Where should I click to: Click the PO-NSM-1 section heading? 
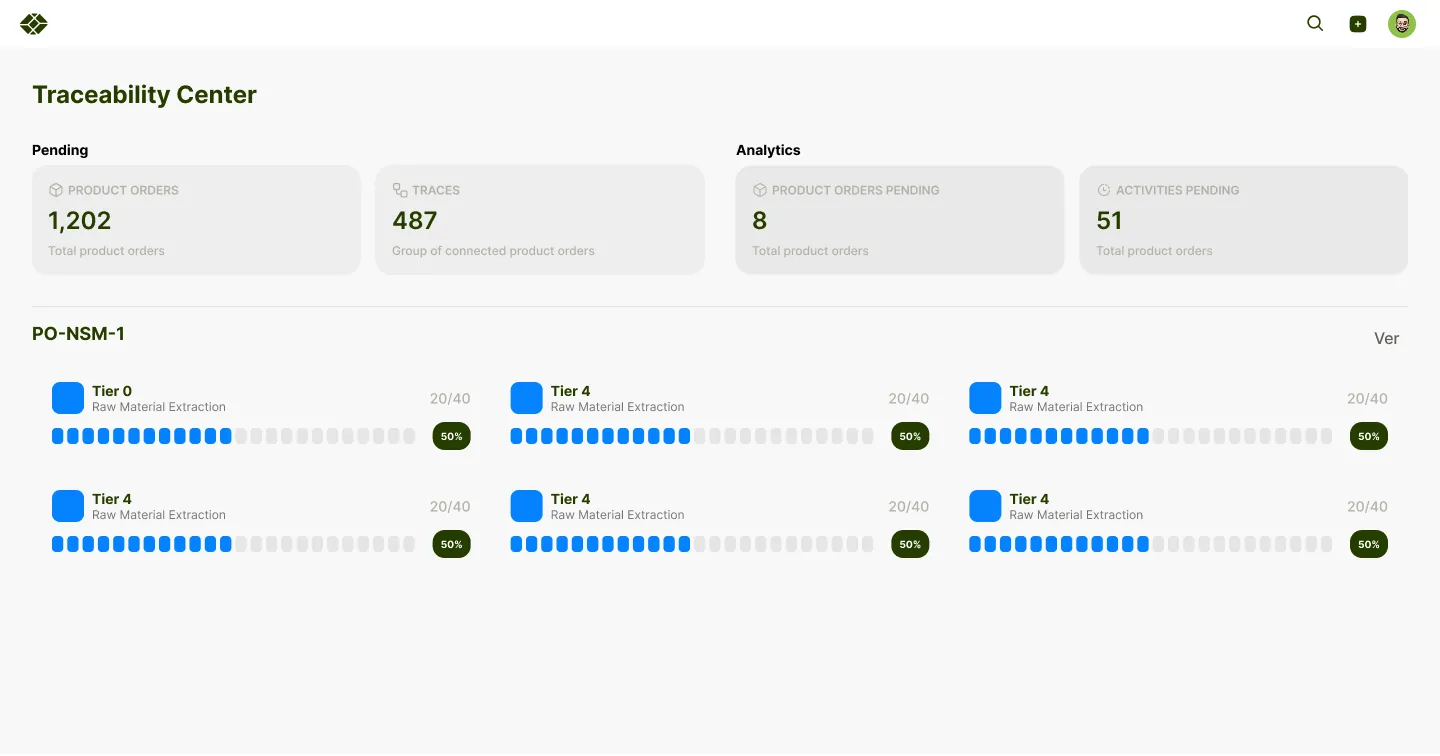[x=78, y=334]
